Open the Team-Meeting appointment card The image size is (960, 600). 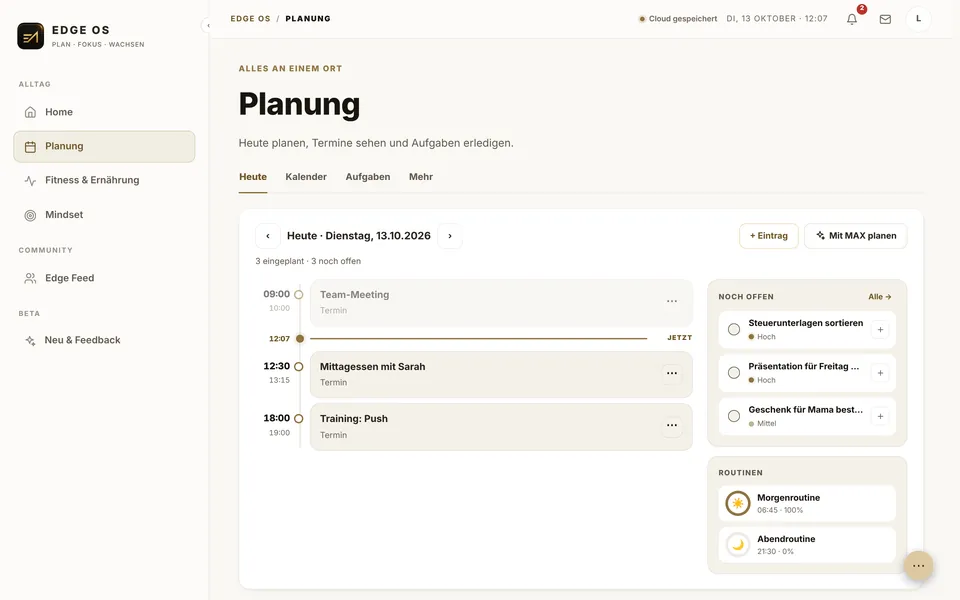coord(501,302)
